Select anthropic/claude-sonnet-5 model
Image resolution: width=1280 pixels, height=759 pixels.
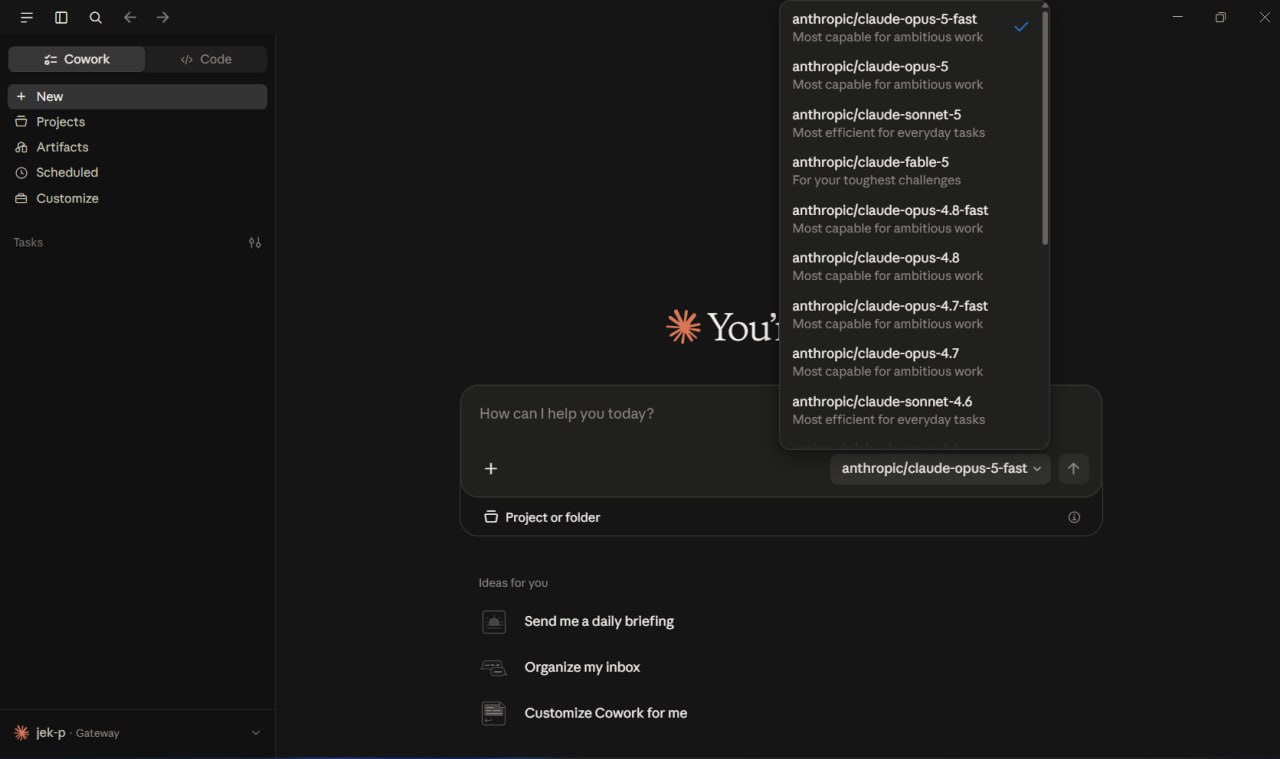click(910, 123)
